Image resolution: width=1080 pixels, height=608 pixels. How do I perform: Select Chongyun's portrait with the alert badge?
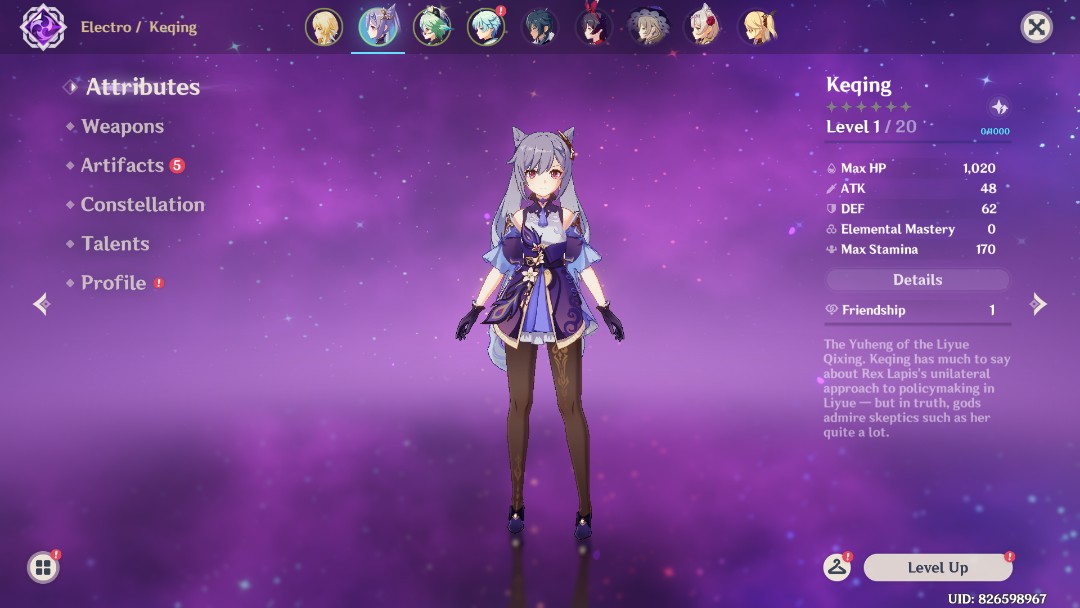click(486, 28)
